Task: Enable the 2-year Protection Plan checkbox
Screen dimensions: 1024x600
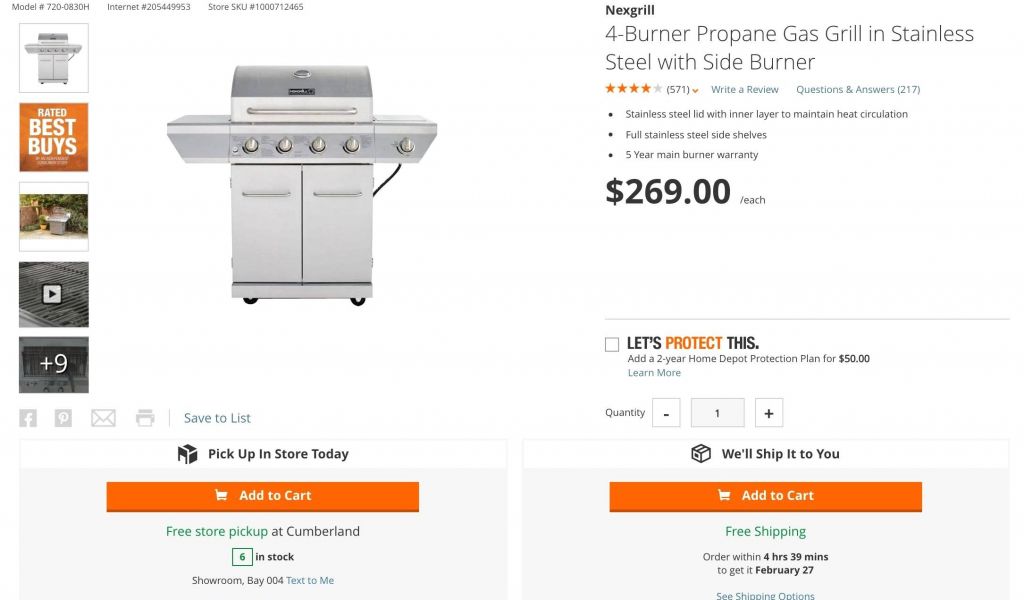Action: (x=612, y=345)
